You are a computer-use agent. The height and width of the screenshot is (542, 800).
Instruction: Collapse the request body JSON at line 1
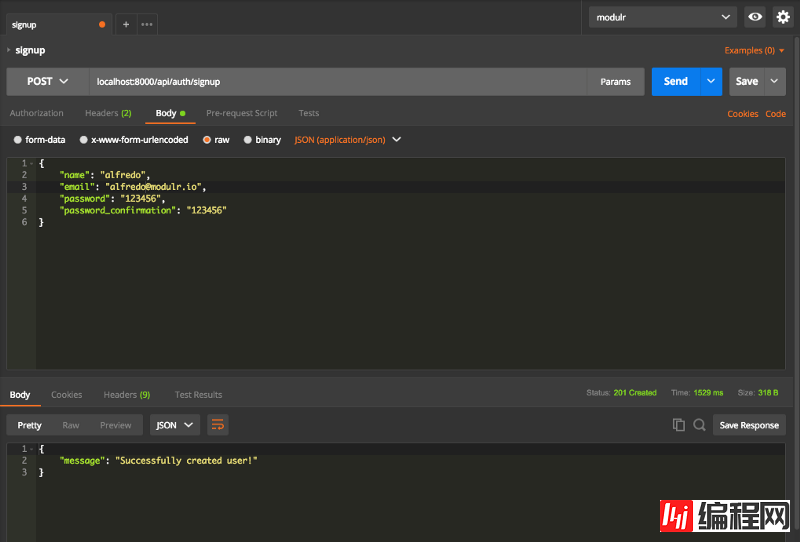click(x=32, y=163)
